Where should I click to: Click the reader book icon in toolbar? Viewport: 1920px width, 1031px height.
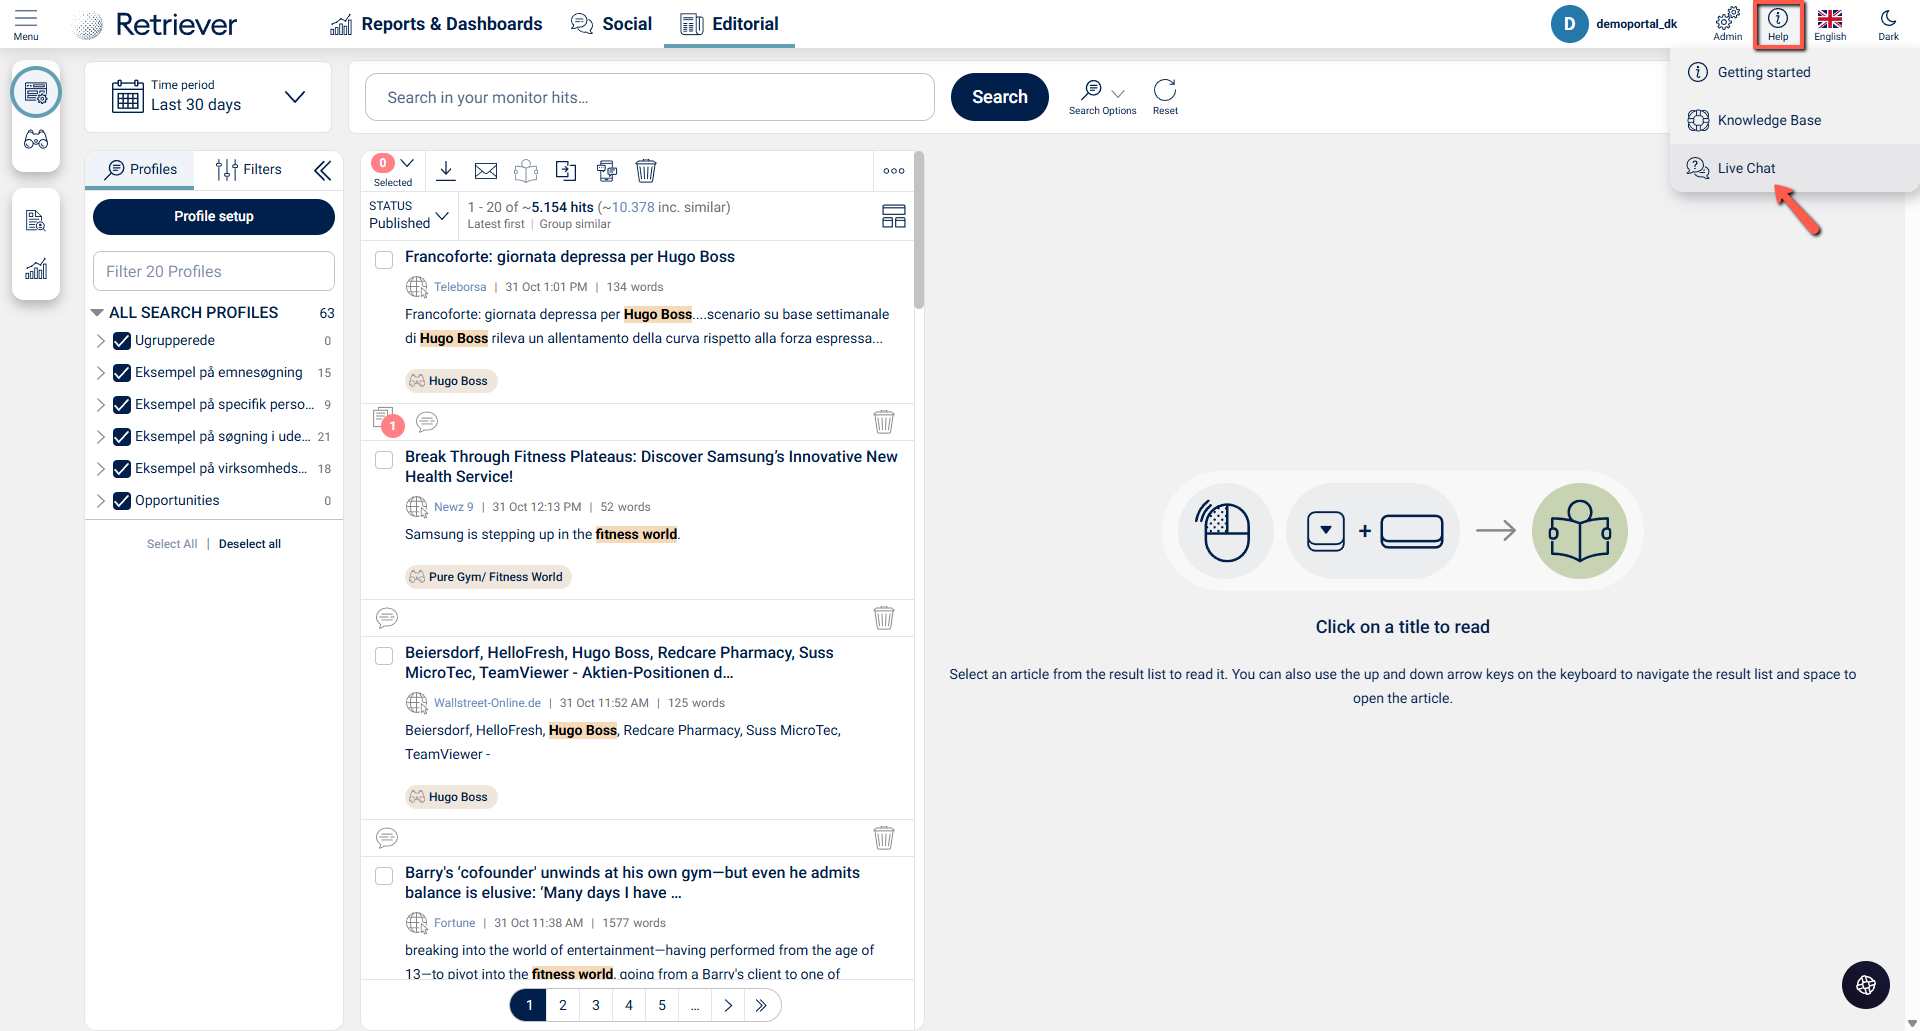(x=526, y=171)
